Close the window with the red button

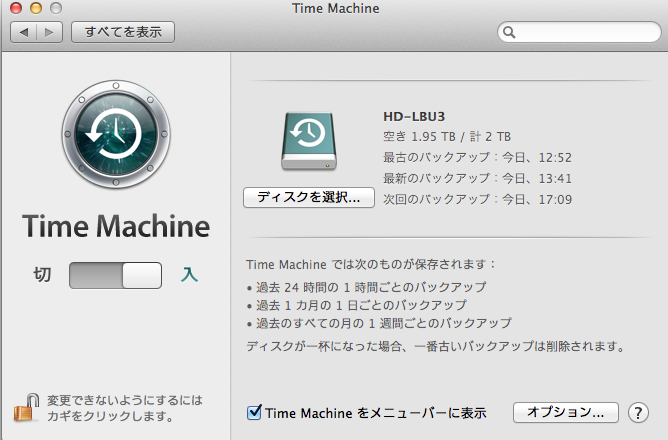coord(16,8)
